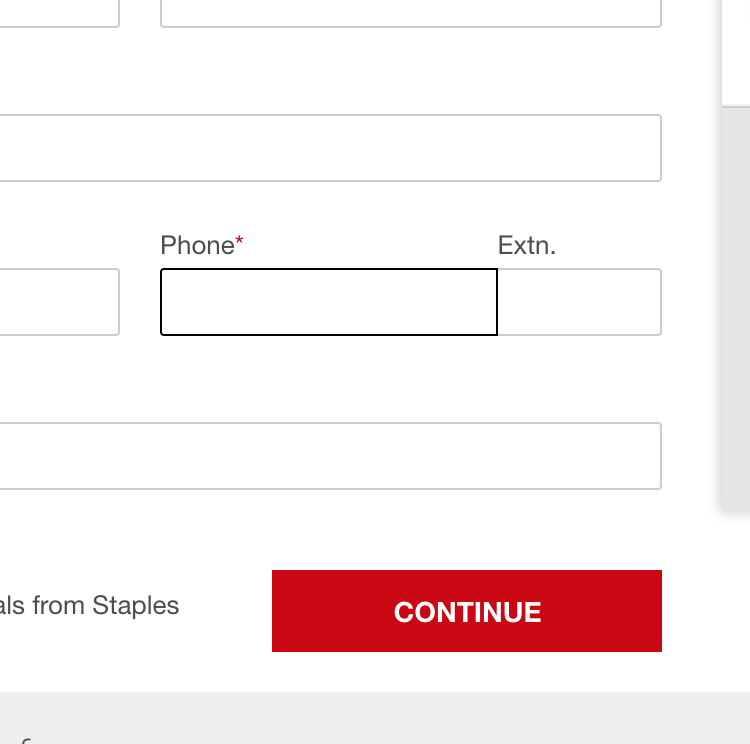Select the partially visible field left of Phone
This screenshot has height=744, width=750.
point(59,302)
